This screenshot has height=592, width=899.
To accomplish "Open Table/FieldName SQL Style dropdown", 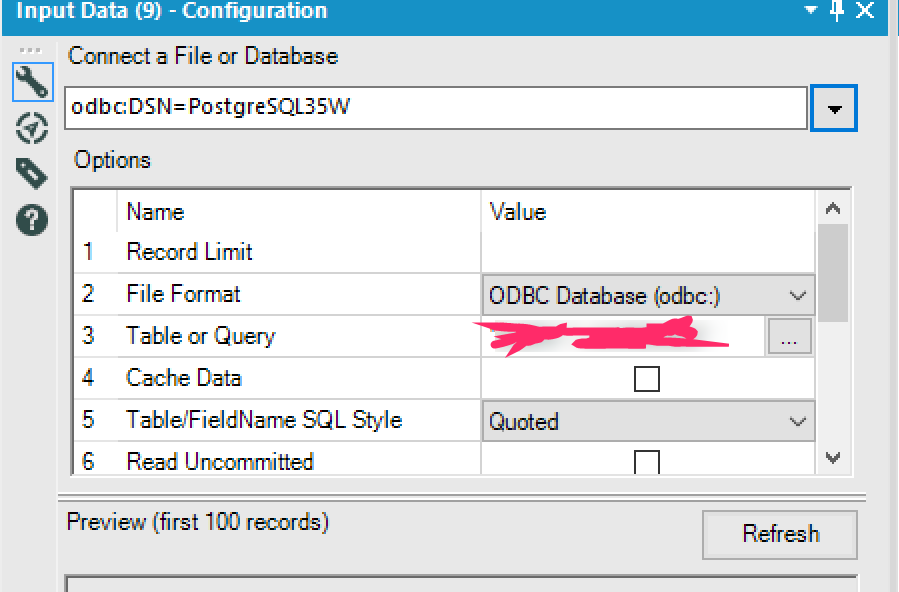I will (648, 422).
